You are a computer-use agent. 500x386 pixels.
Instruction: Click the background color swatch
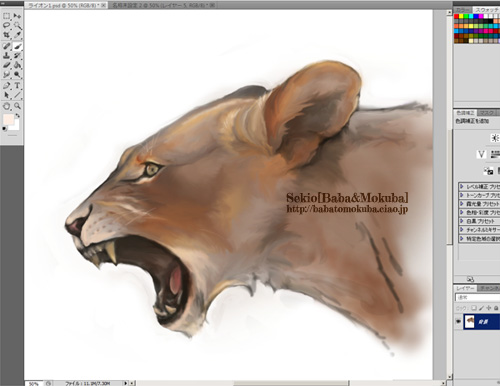coord(16,126)
